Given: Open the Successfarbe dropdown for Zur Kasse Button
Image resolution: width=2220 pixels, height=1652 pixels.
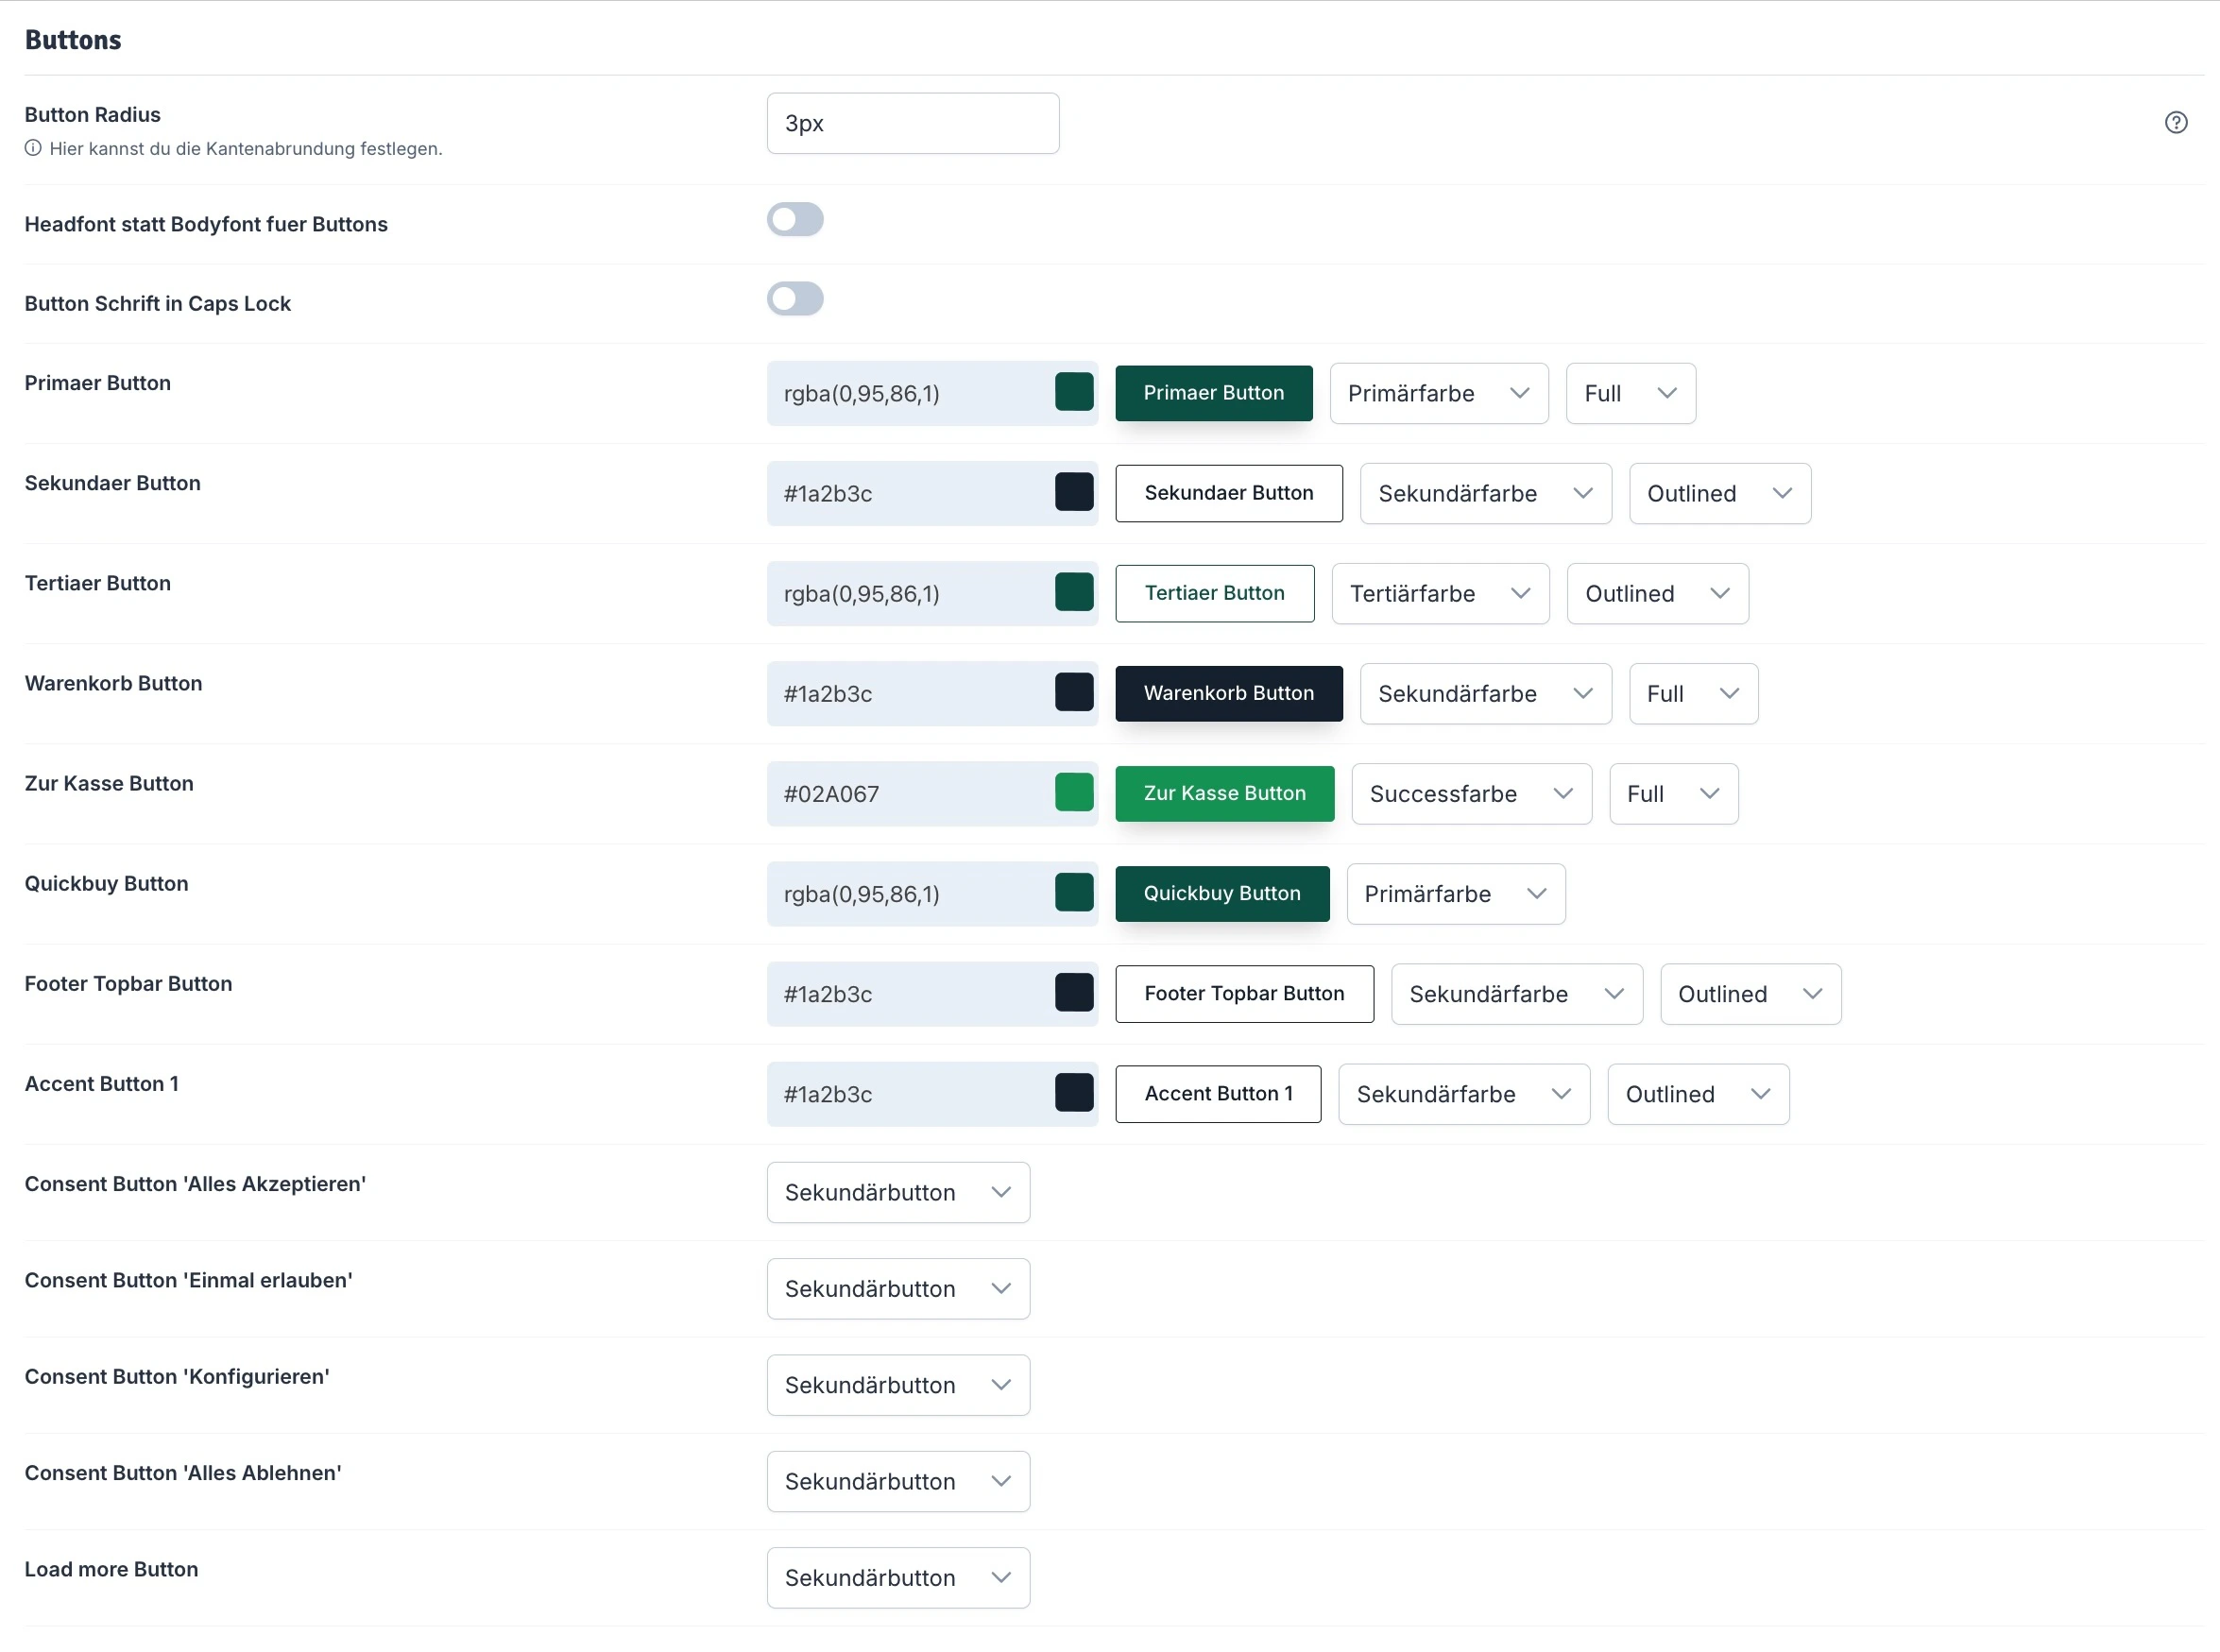Looking at the screenshot, I should click(1471, 793).
